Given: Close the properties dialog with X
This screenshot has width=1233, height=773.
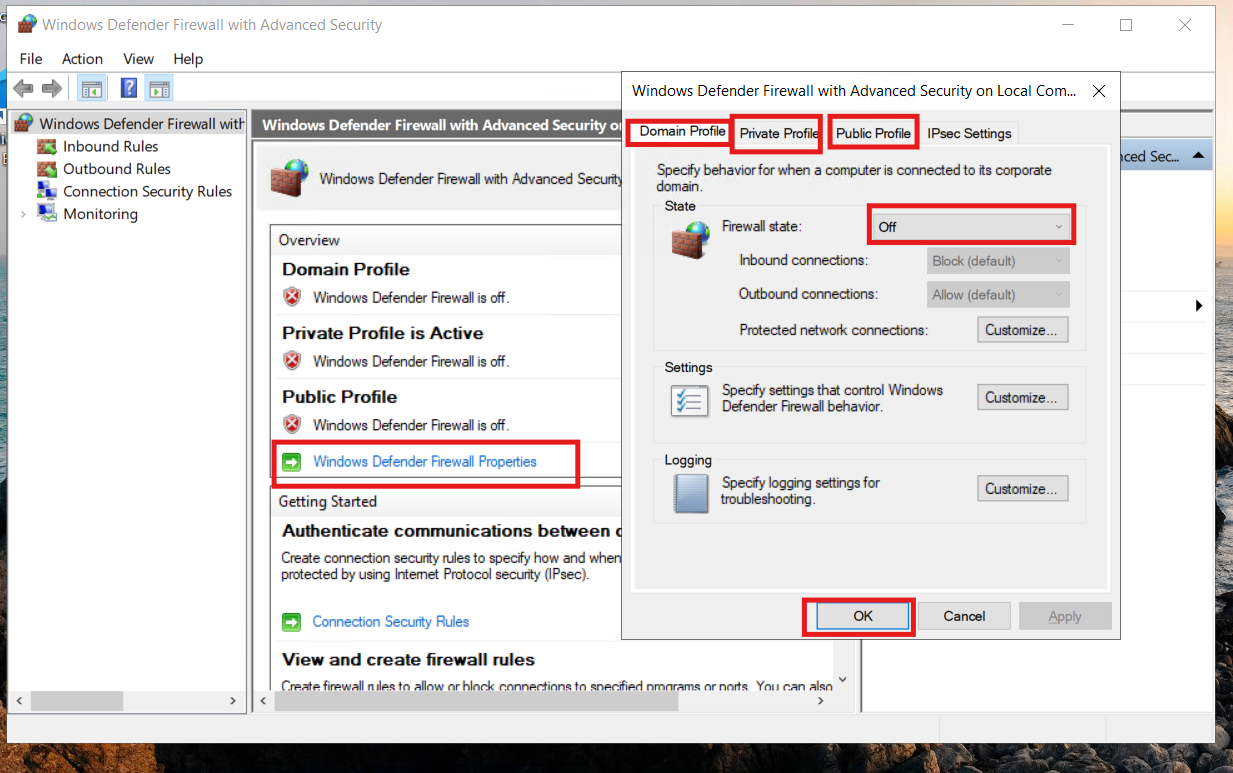Looking at the screenshot, I should 1099,91.
